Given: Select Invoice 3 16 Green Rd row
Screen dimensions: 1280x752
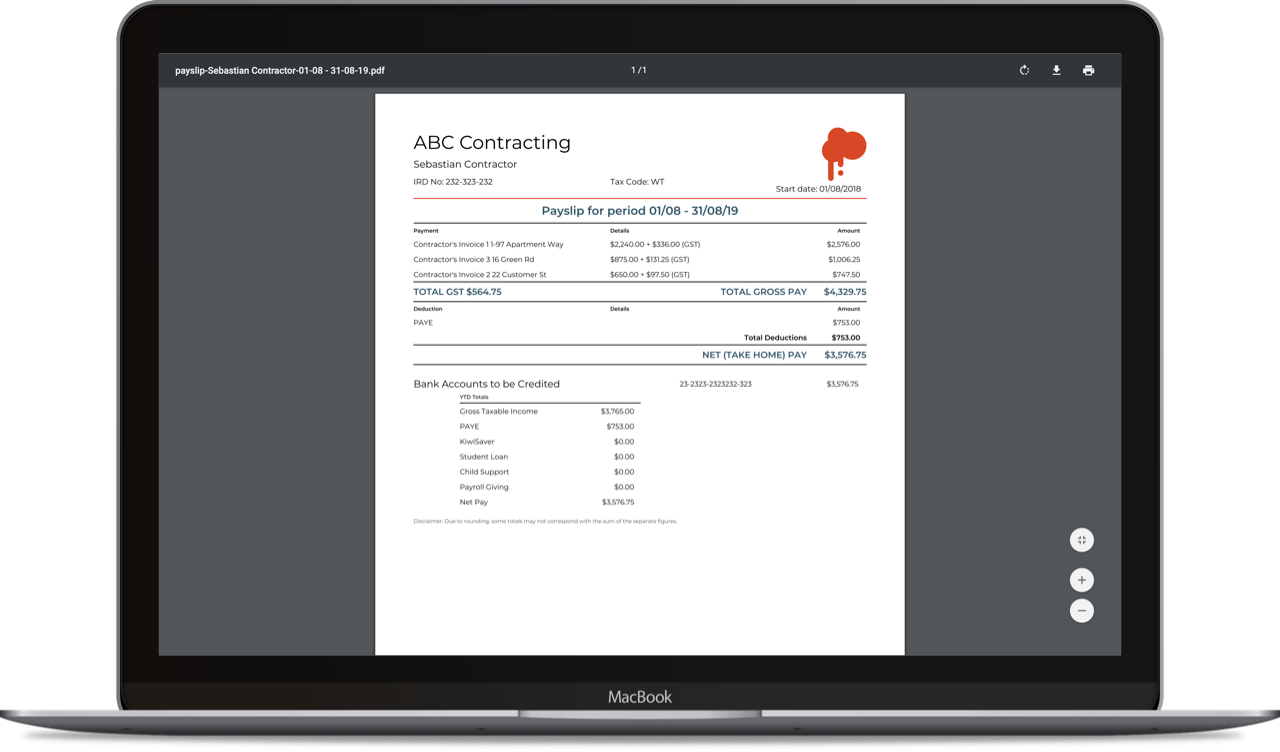Looking at the screenshot, I should tap(640, 259).
